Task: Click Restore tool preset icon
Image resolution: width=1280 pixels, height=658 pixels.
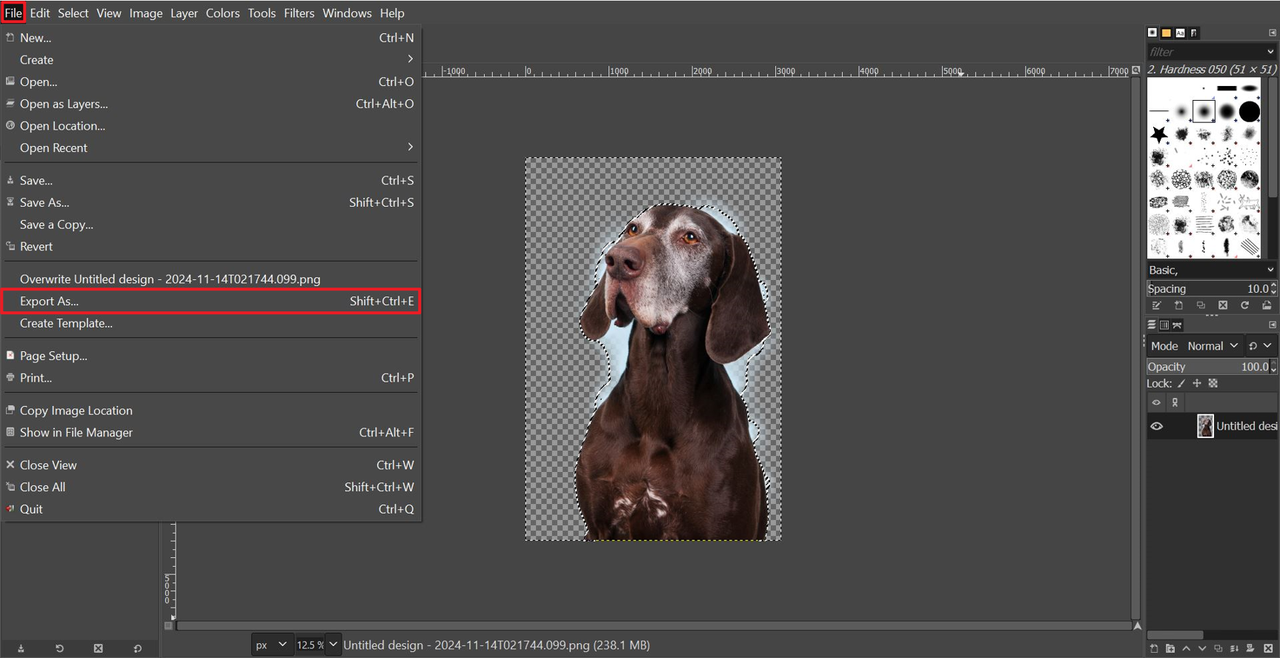Action: (59, 648)
